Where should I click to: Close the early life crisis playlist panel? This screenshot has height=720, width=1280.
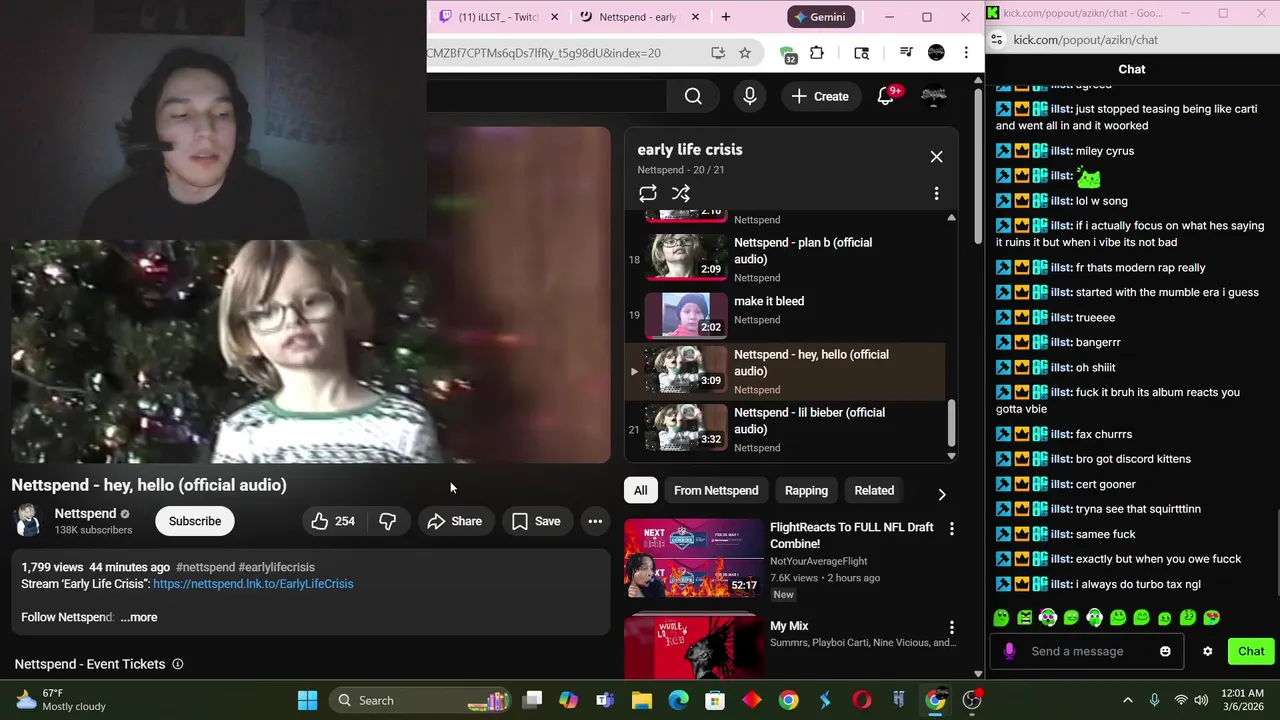936,156
